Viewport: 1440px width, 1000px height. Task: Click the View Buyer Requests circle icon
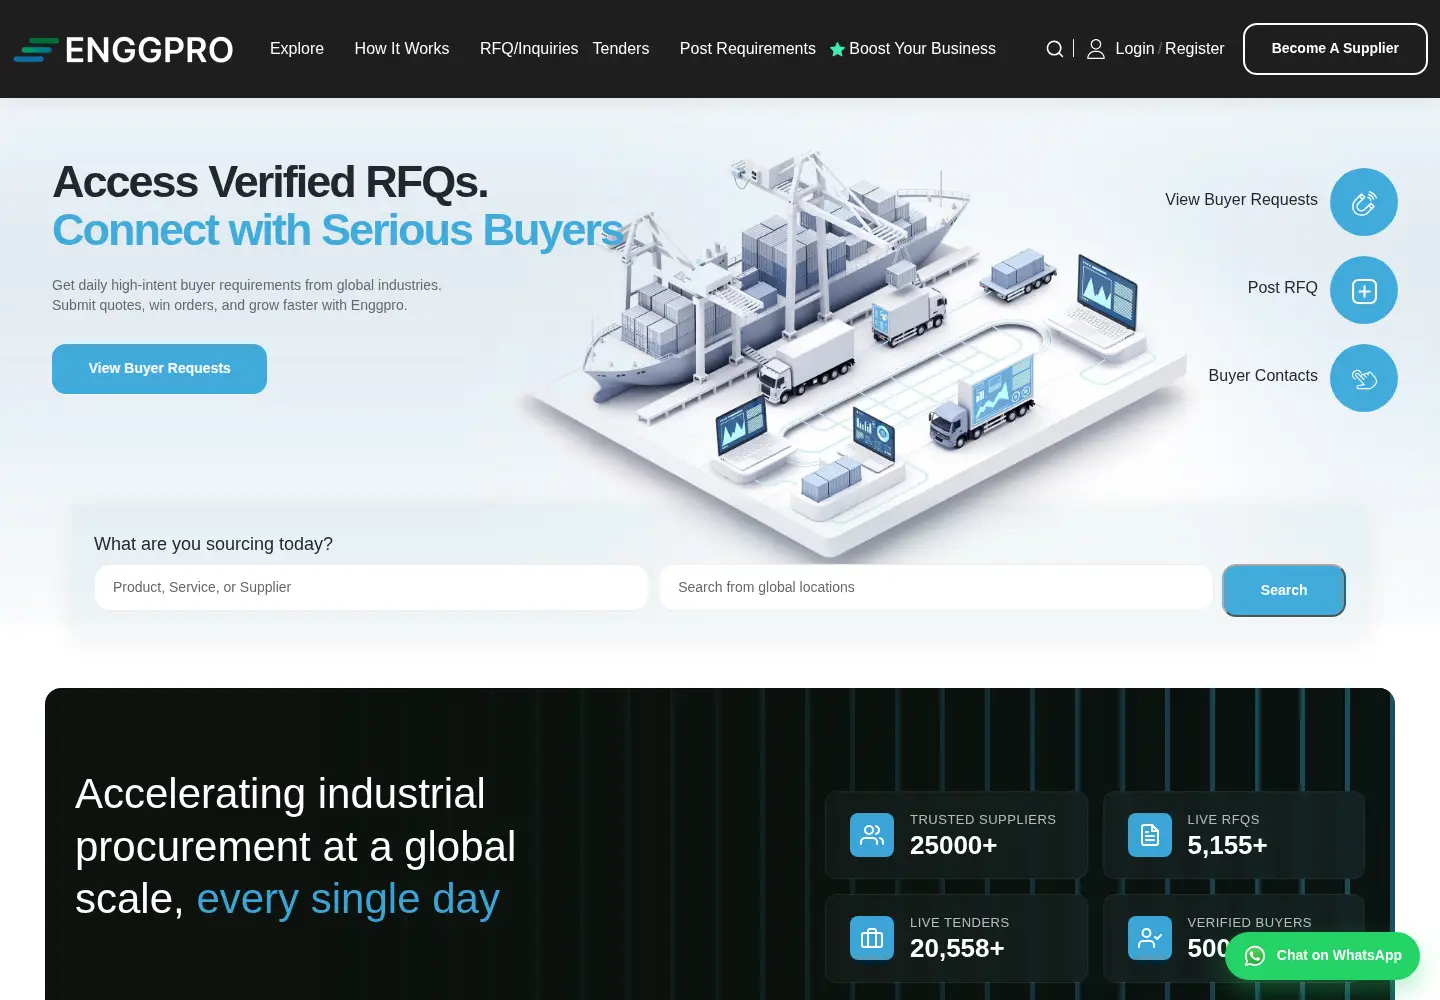[x=1364, y=202]
